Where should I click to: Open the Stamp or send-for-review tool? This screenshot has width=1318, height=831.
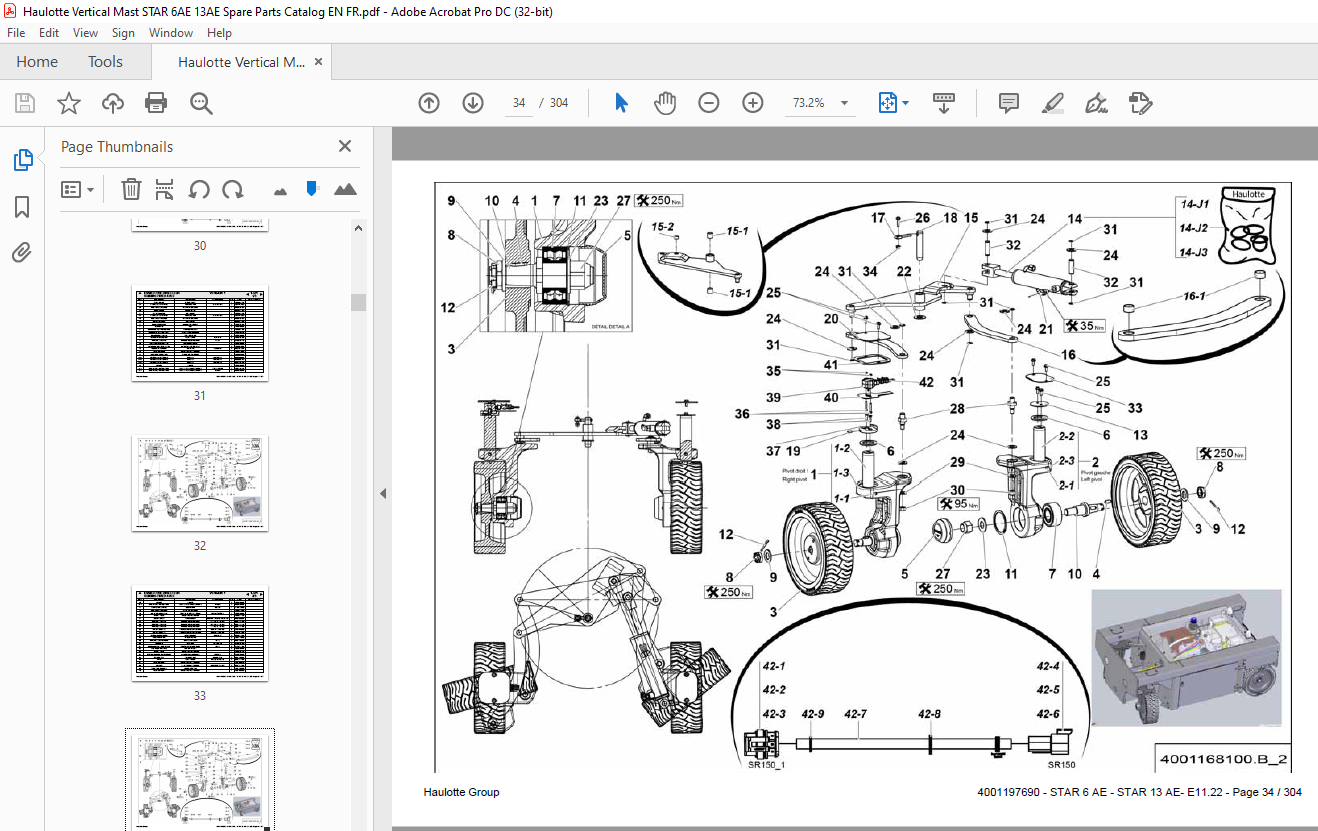(1141, 103)
